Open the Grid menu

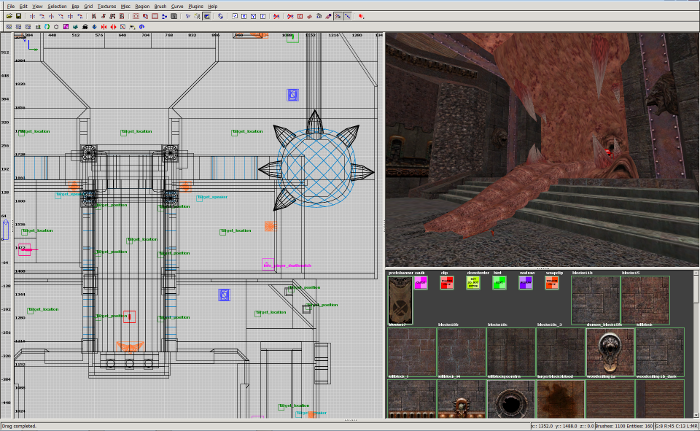88,6
